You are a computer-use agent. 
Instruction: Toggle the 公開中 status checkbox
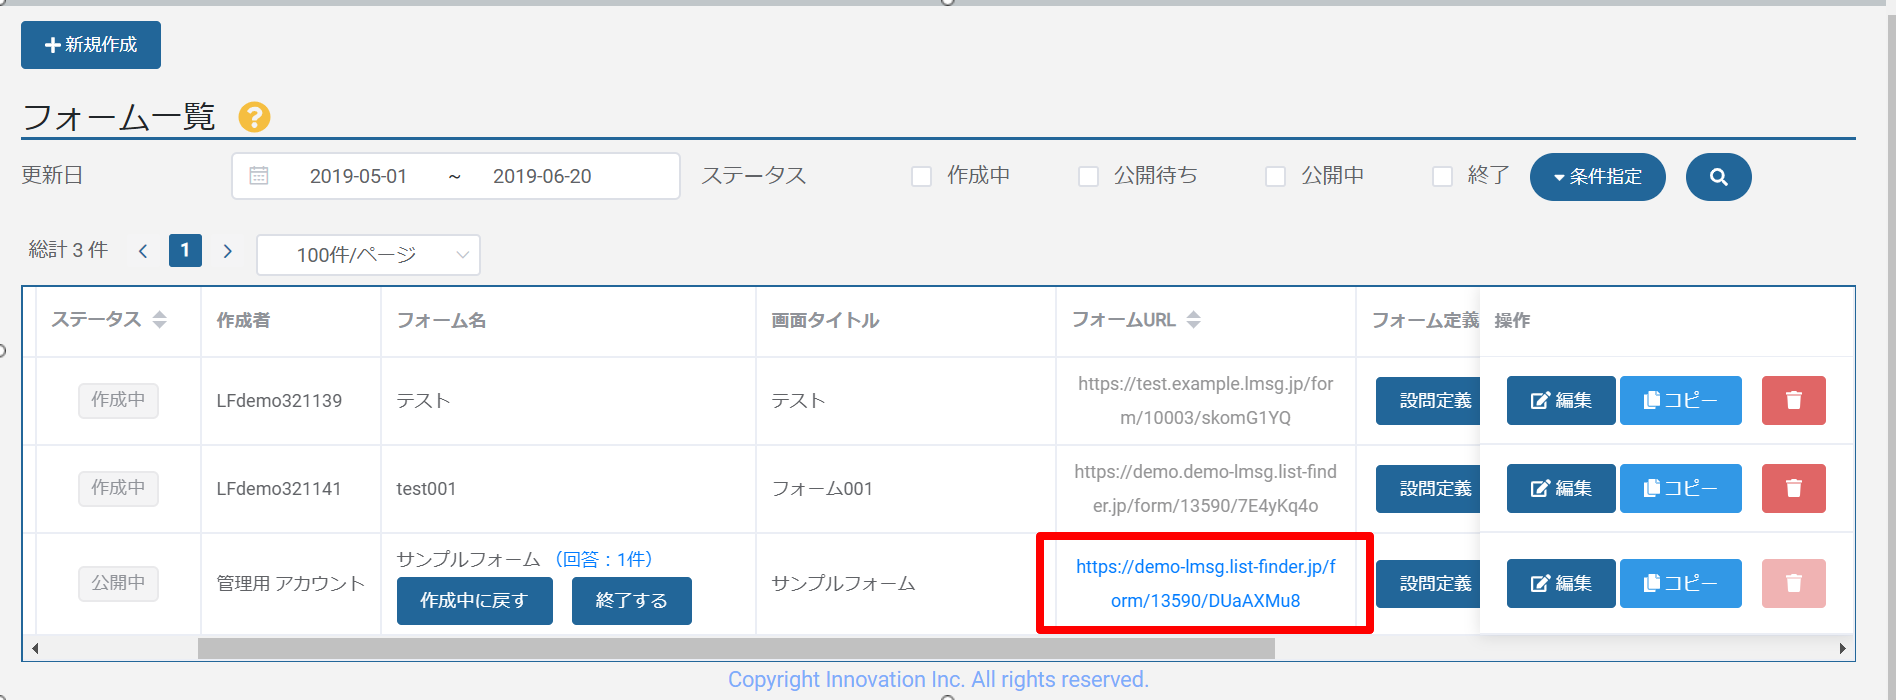[x=1275, y=177]
